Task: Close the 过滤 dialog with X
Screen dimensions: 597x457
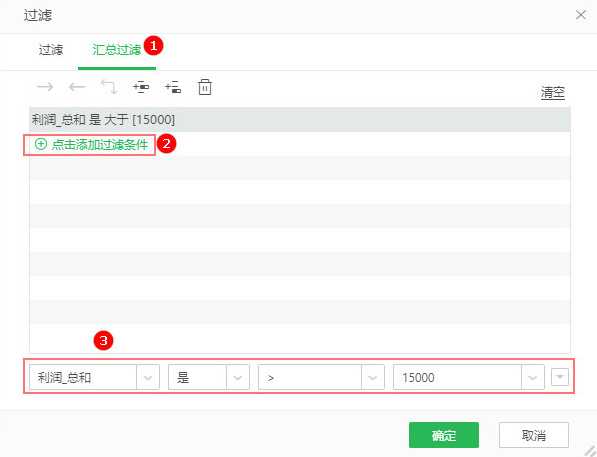Action: 581,15
